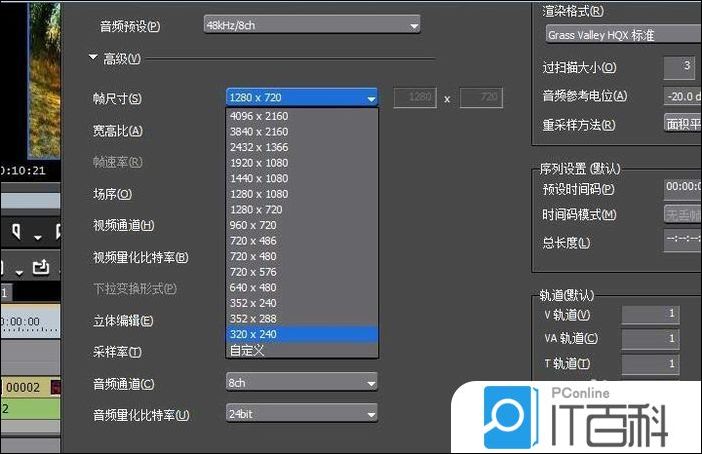The height and width of the screenshot is (454, 702).
Task: Open 渲染格式 Grass Valley HQX dropdown
Action: (624, 34)
